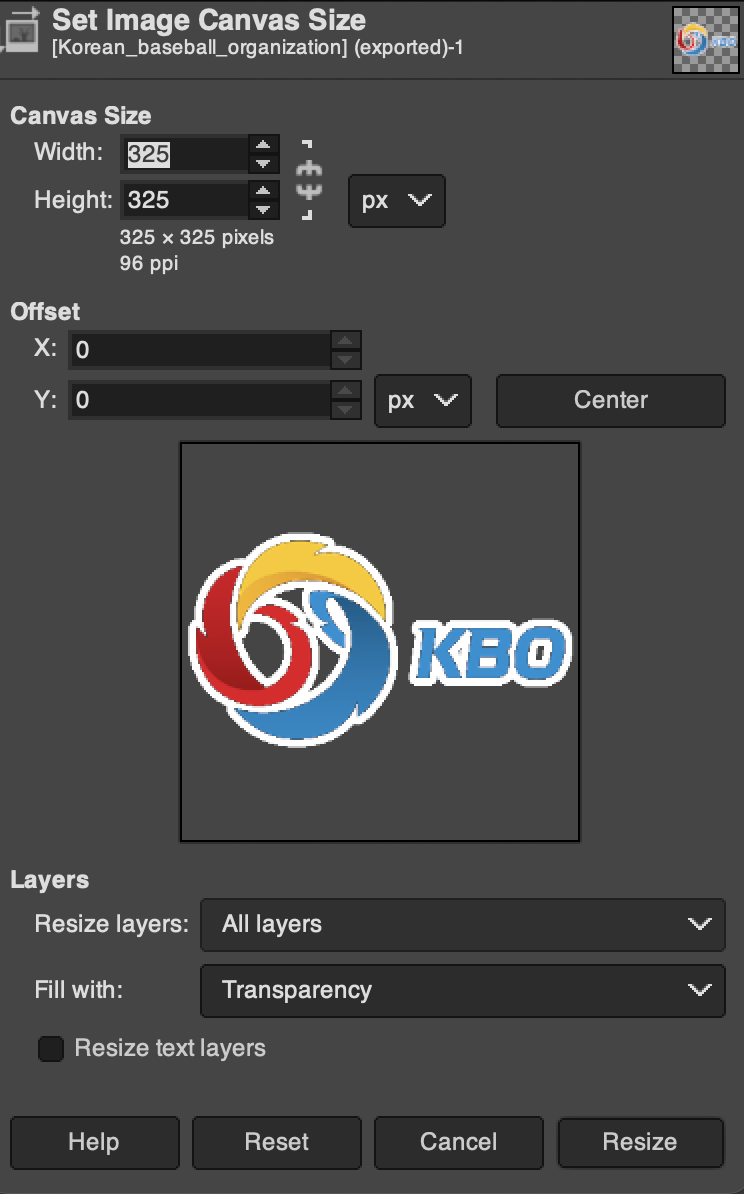Toggle the width-height chain link icon
This screenshot has height=1194, width=744.
308,180
